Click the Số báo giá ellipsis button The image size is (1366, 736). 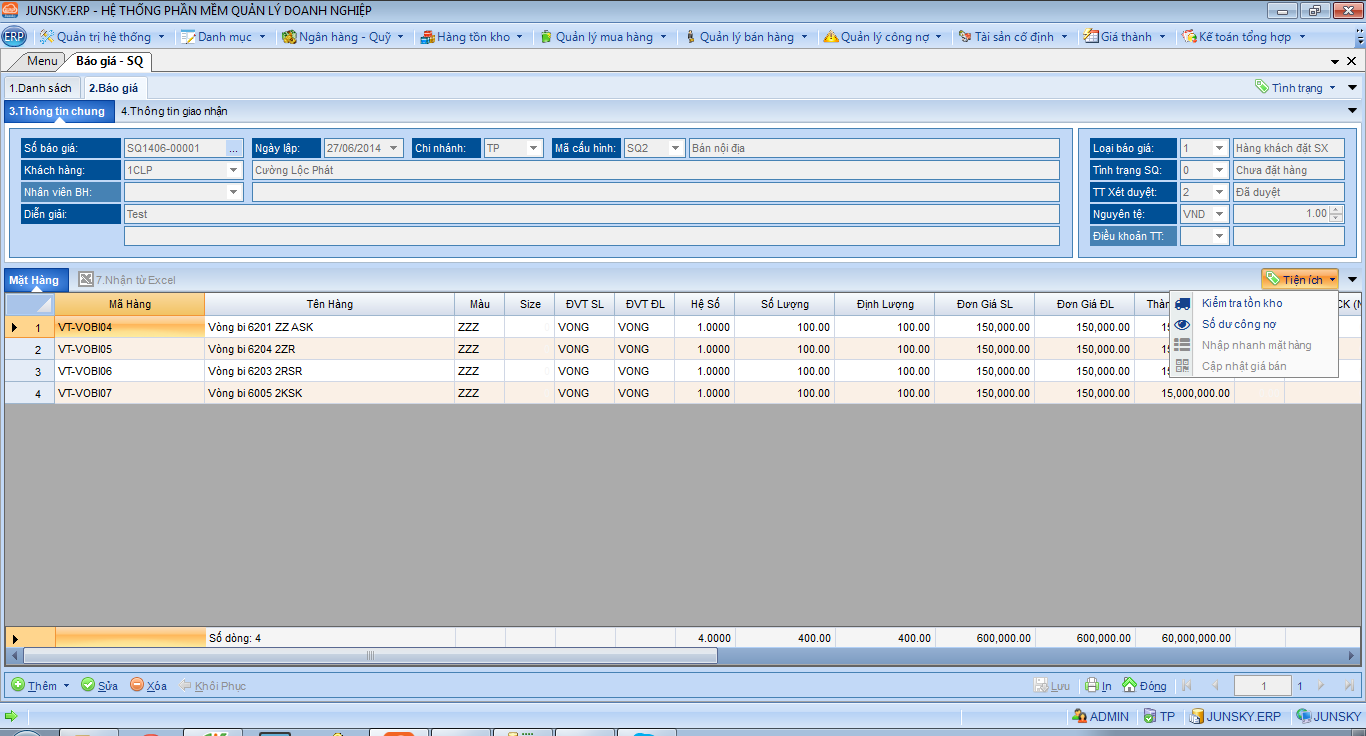[x=234, y=148]
